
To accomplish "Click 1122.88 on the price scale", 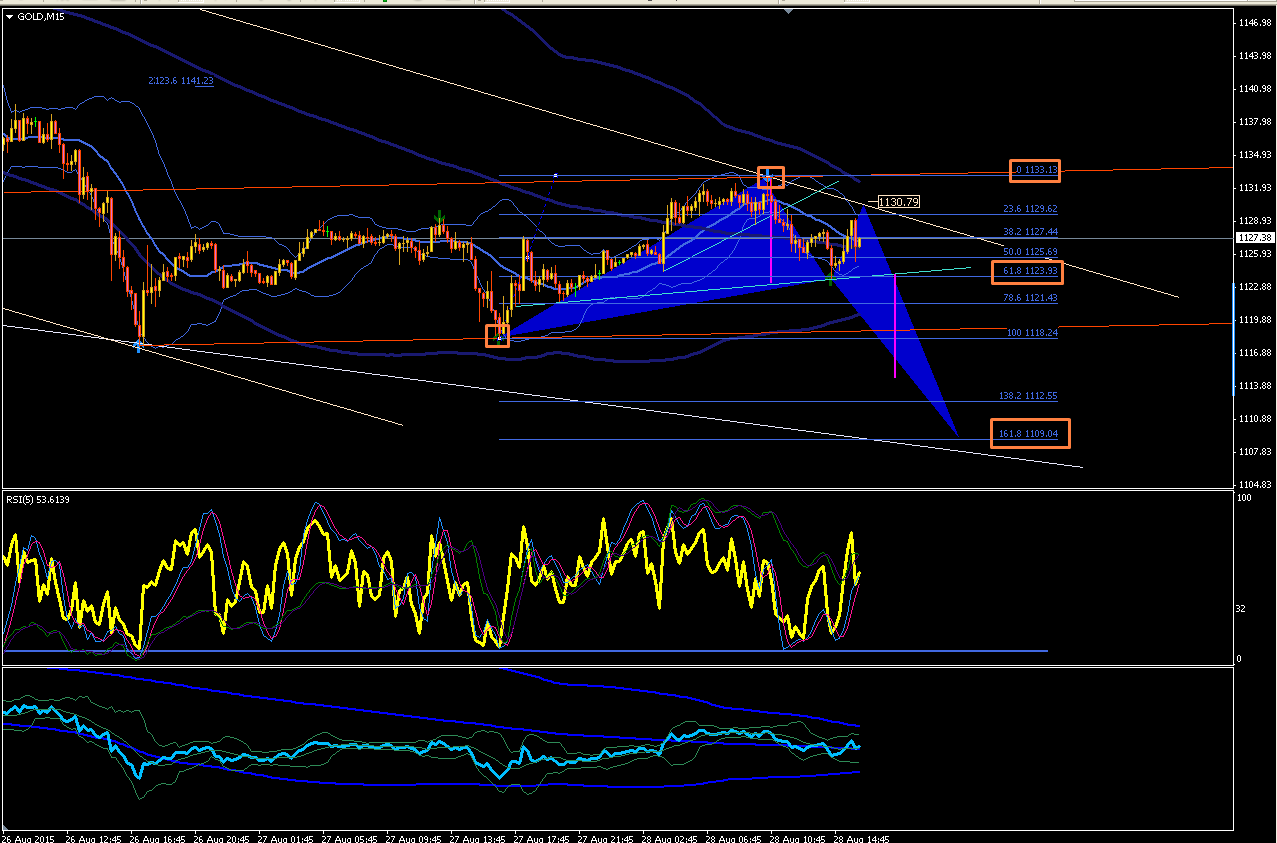I will (1255, 287).
